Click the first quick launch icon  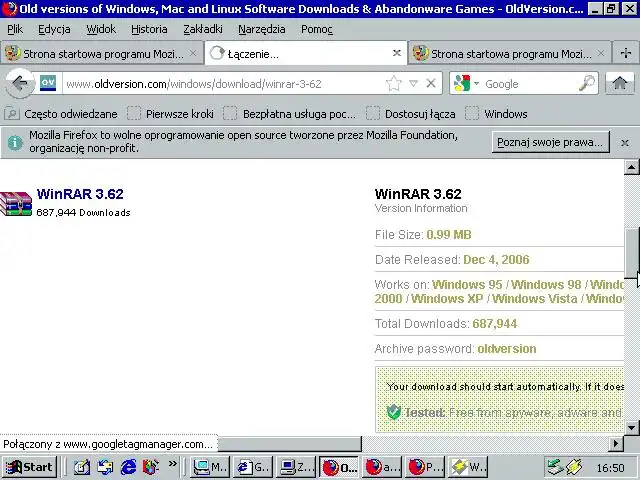[x=81, y=467]
